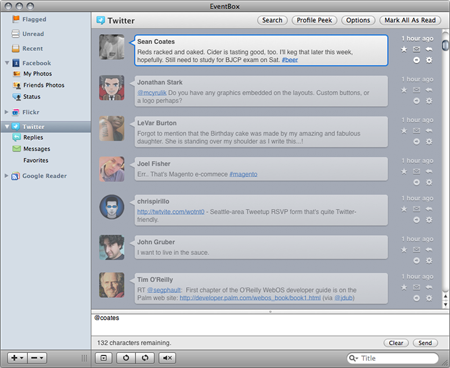Star Jonathan Stark's tweet
Viewport: 450px width, 368px height.
click(x=404, y=90)
